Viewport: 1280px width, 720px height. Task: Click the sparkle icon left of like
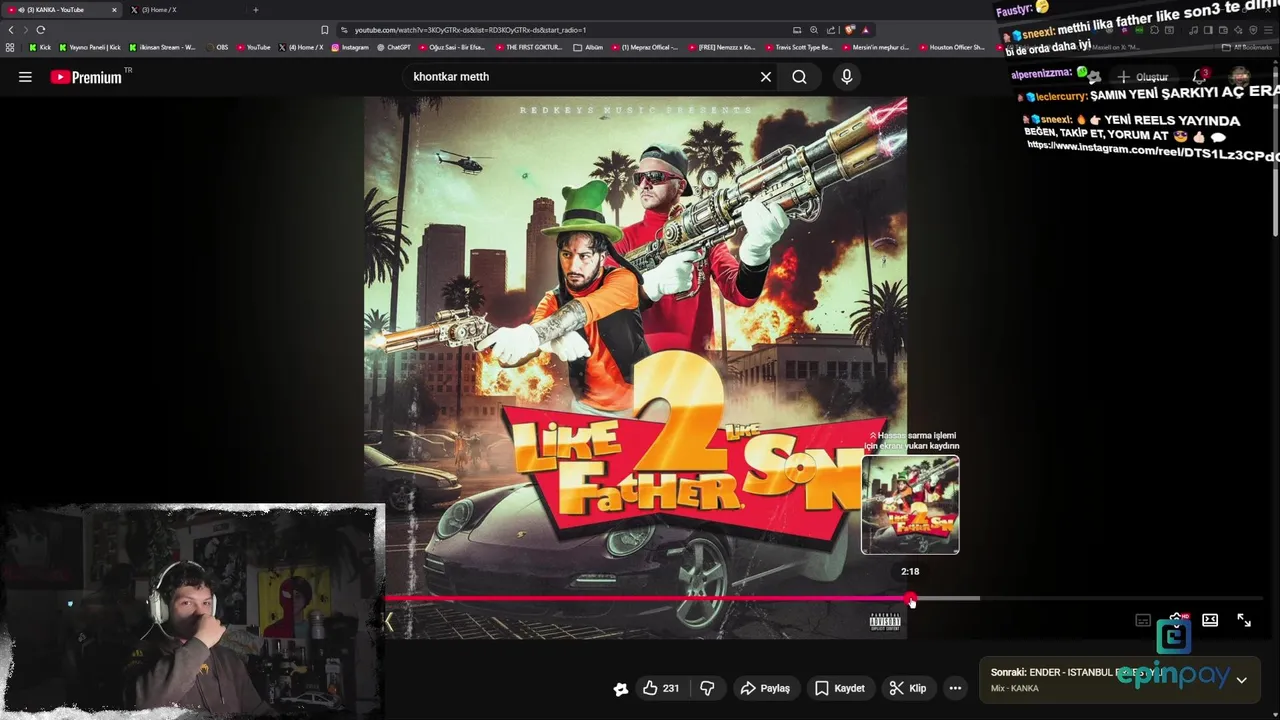coord(621,688)
